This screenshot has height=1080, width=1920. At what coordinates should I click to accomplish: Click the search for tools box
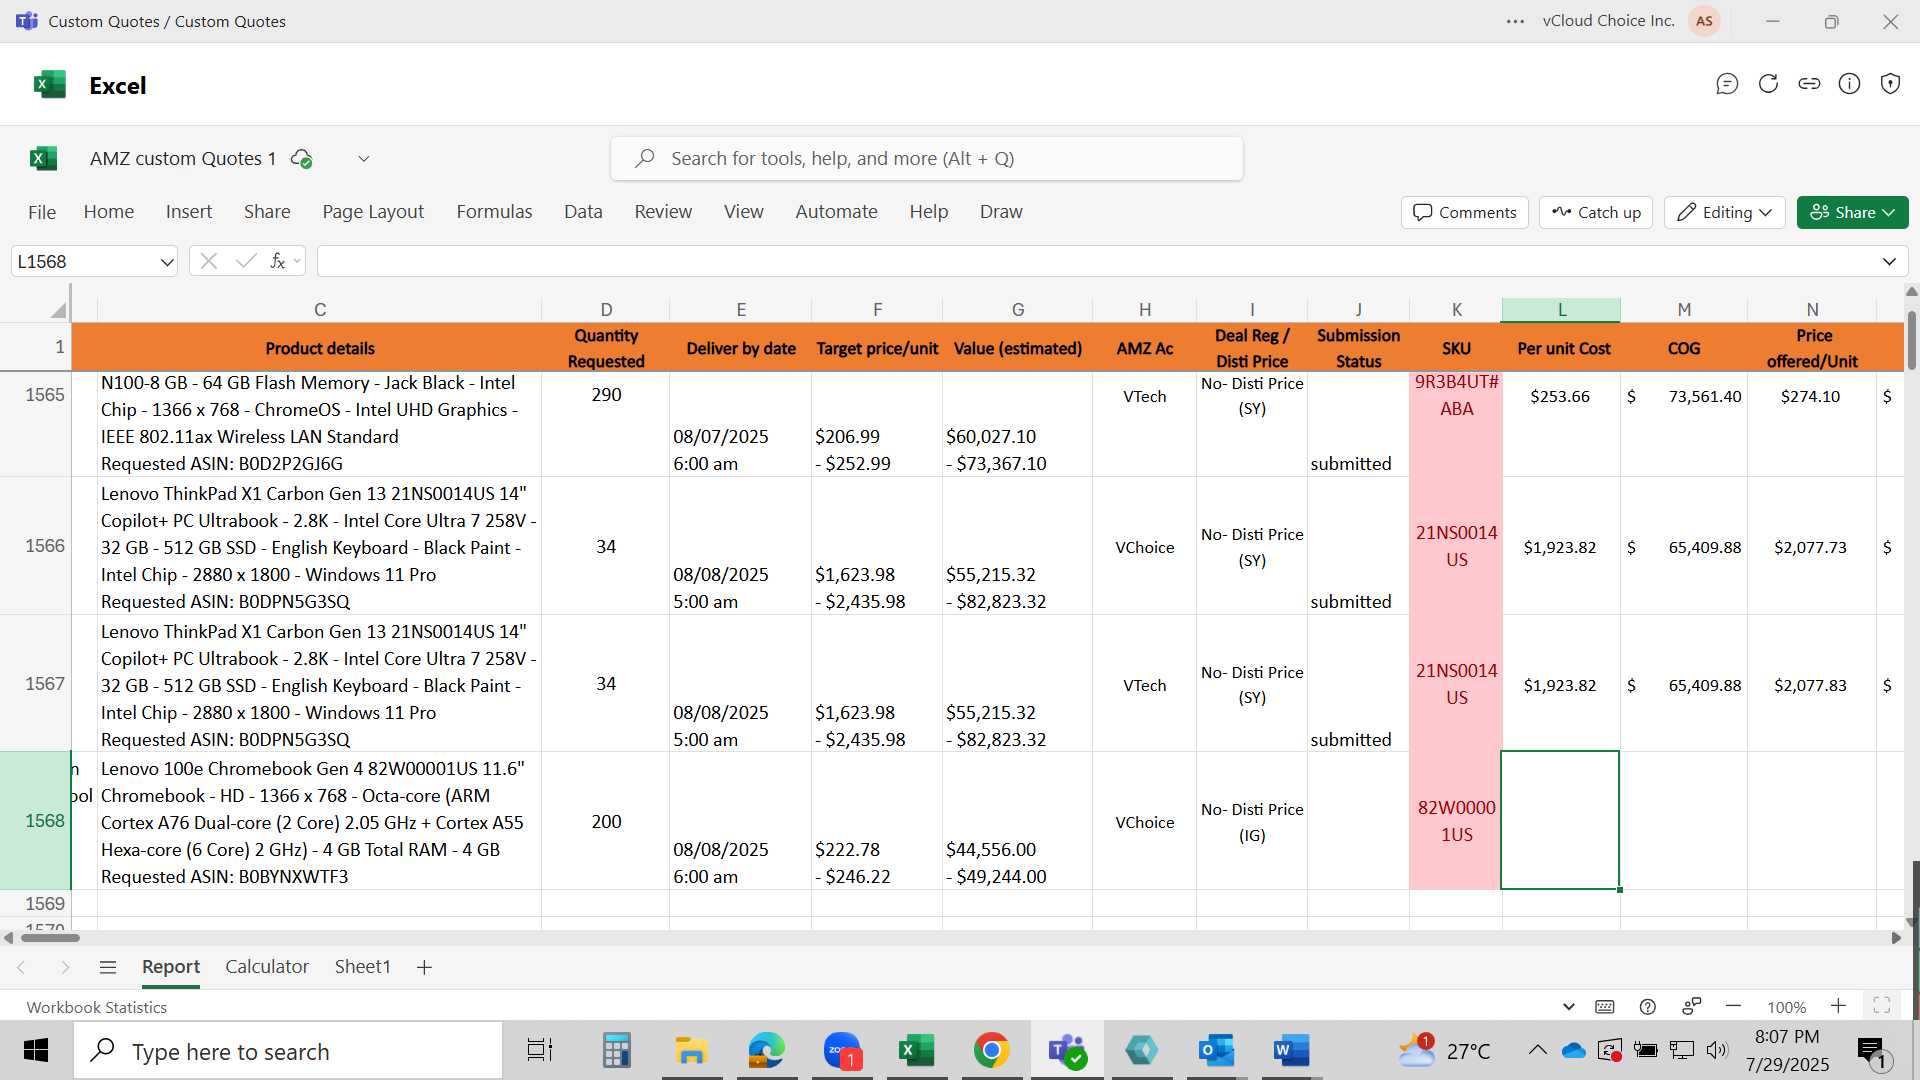tap(927, 158)
